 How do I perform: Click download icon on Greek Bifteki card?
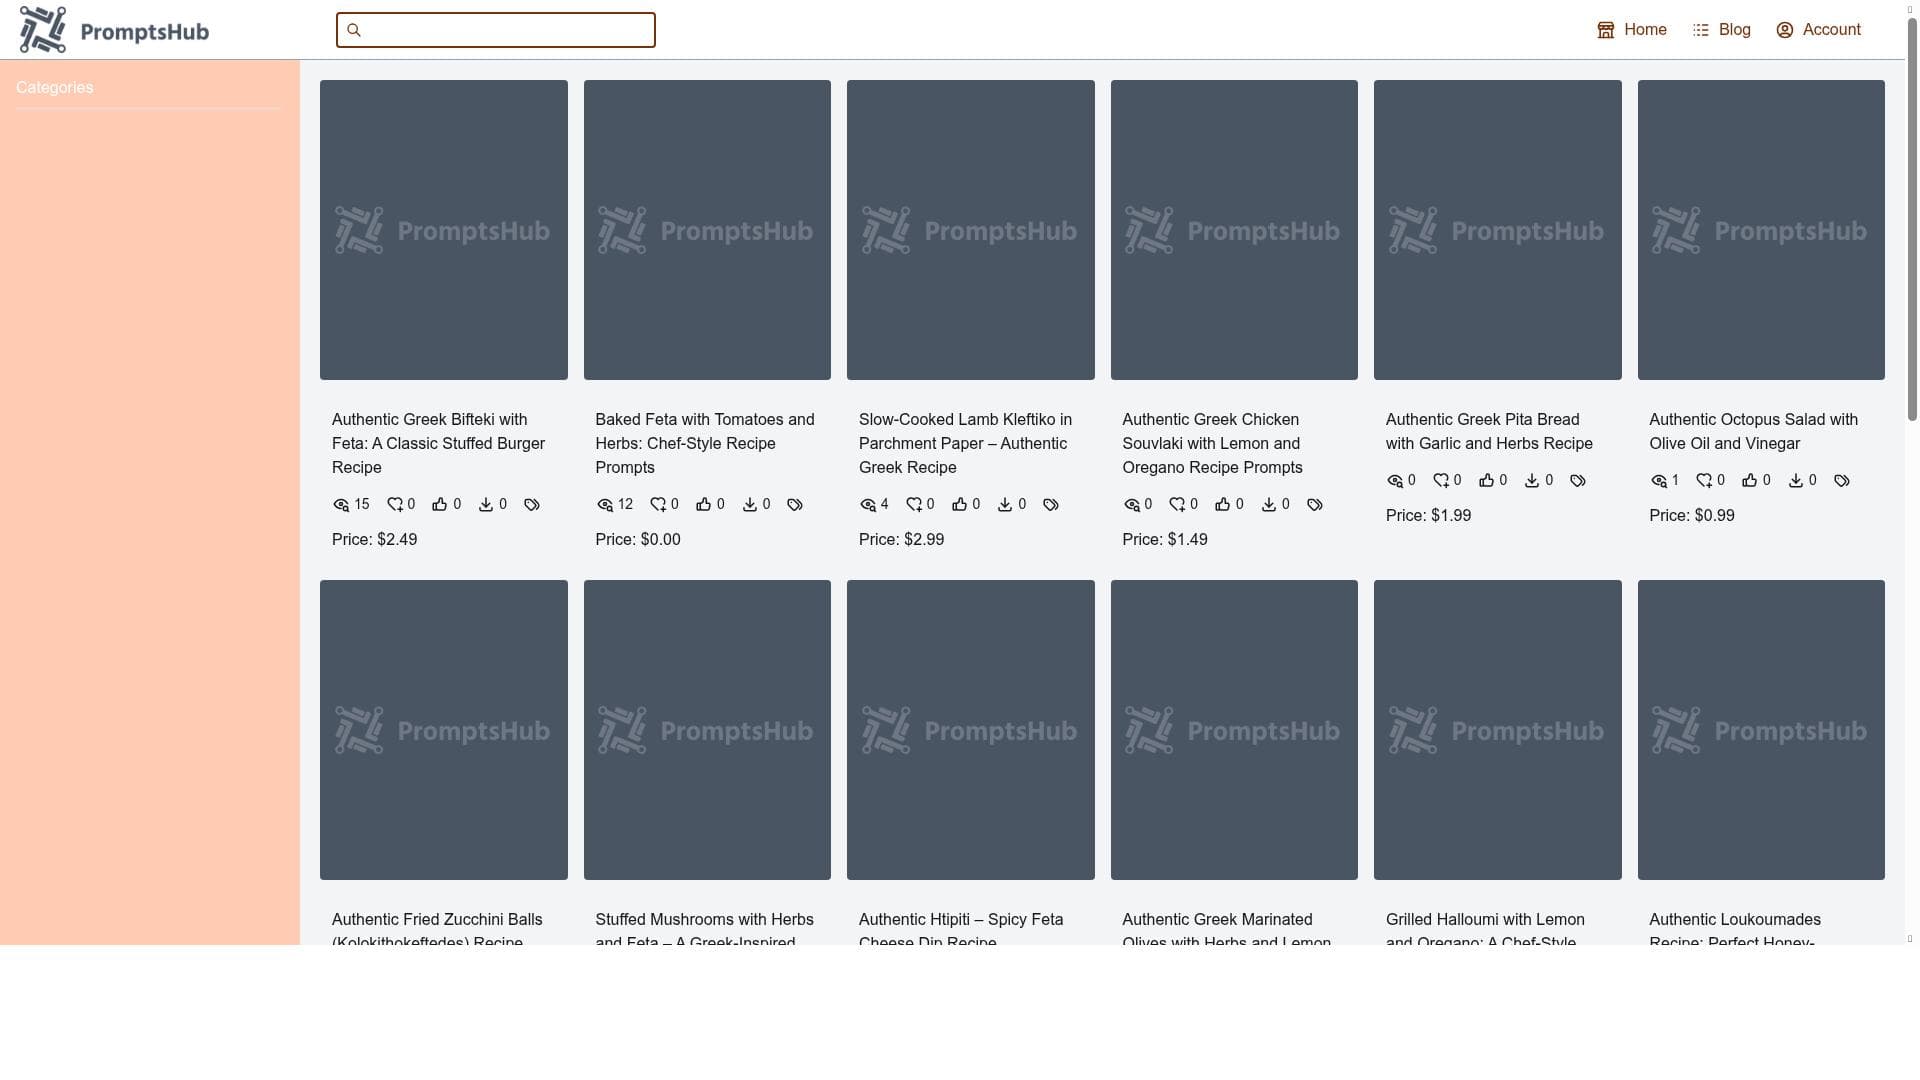click(486, 505)
